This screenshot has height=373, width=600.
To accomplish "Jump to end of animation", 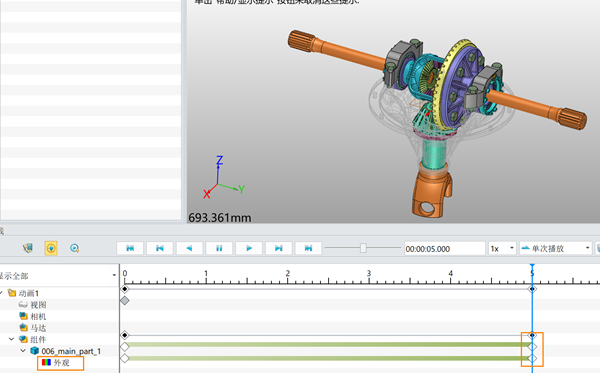I will click(x=308, y=248).
